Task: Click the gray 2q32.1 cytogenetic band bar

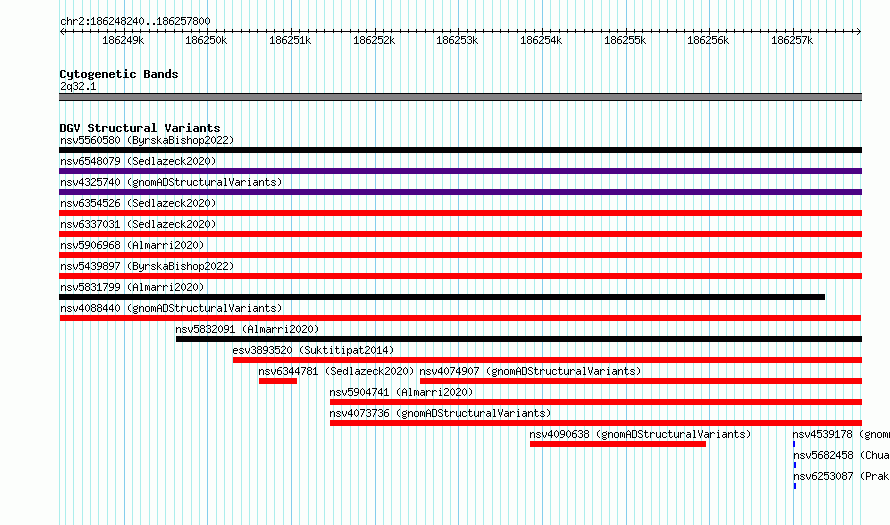Action: pos(460,97)
